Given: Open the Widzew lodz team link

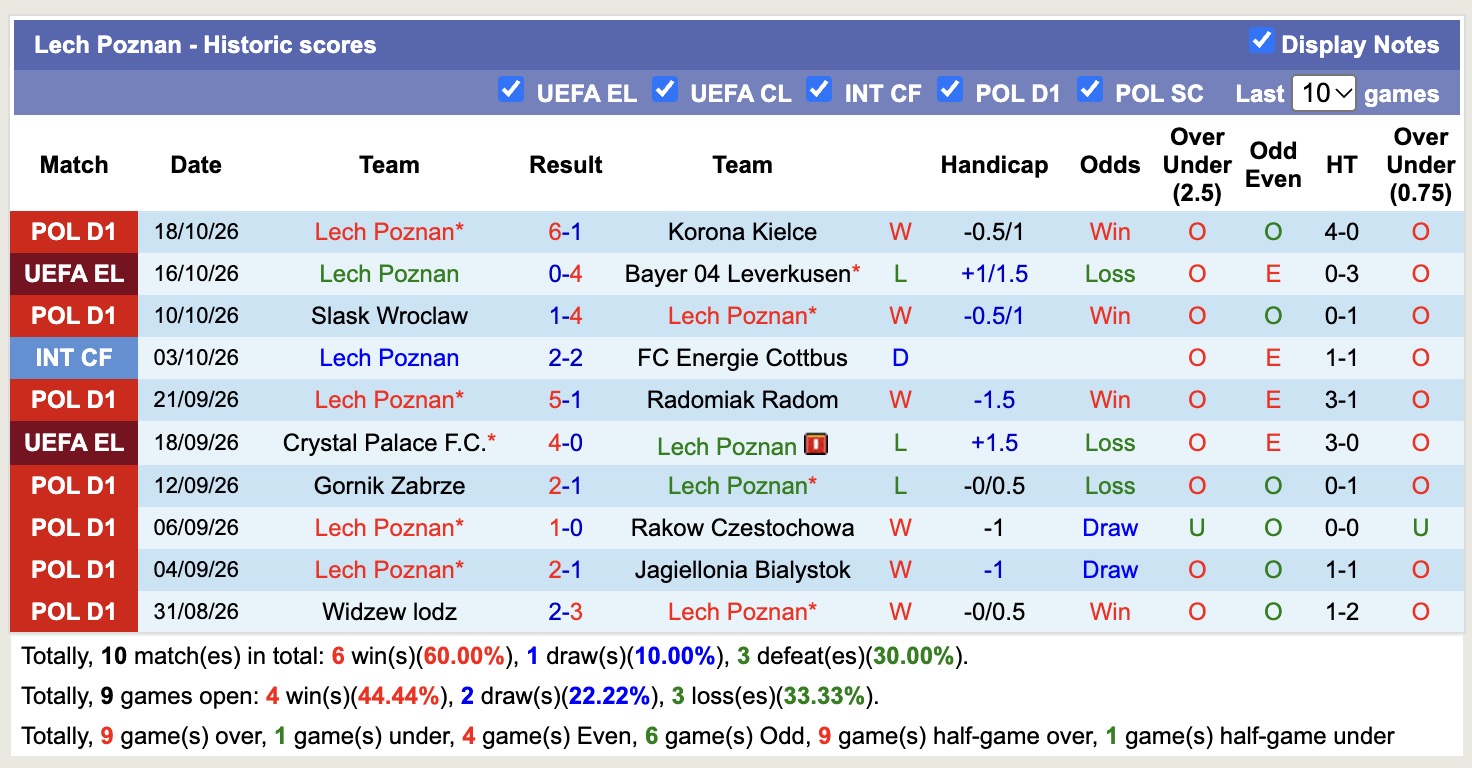Looking at the screenshot, I should tap(389, 612).
